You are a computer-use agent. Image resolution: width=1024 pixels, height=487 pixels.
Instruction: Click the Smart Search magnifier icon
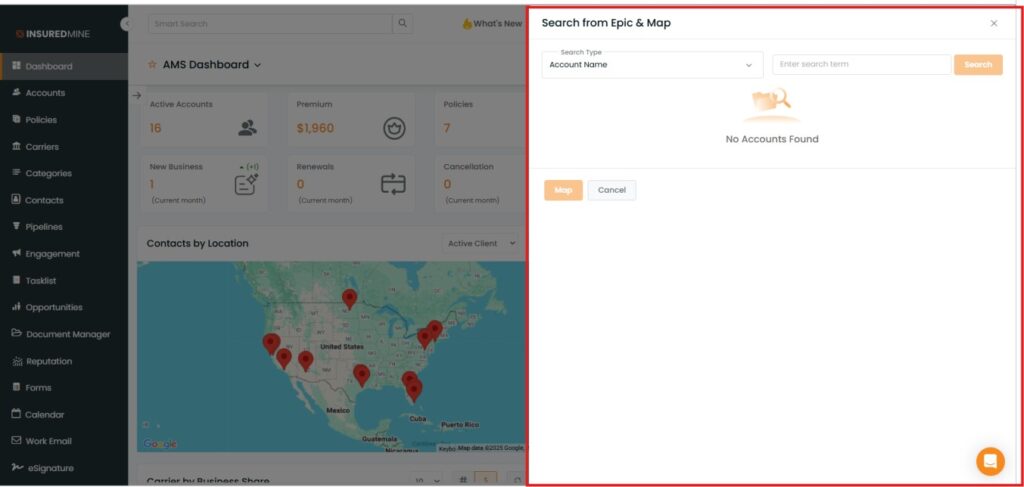pyautogui.click(x=402, y=24)
